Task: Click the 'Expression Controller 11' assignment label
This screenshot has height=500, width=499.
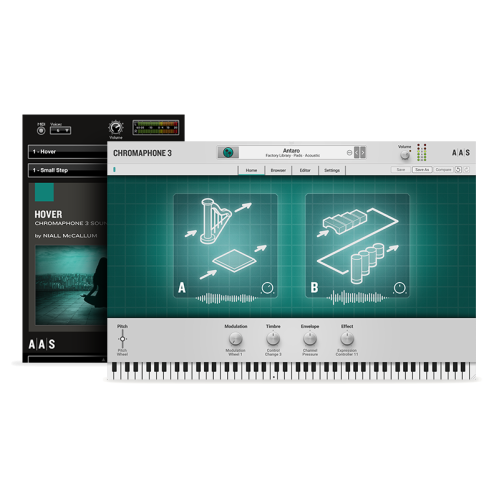Action: tap(347, 352)
